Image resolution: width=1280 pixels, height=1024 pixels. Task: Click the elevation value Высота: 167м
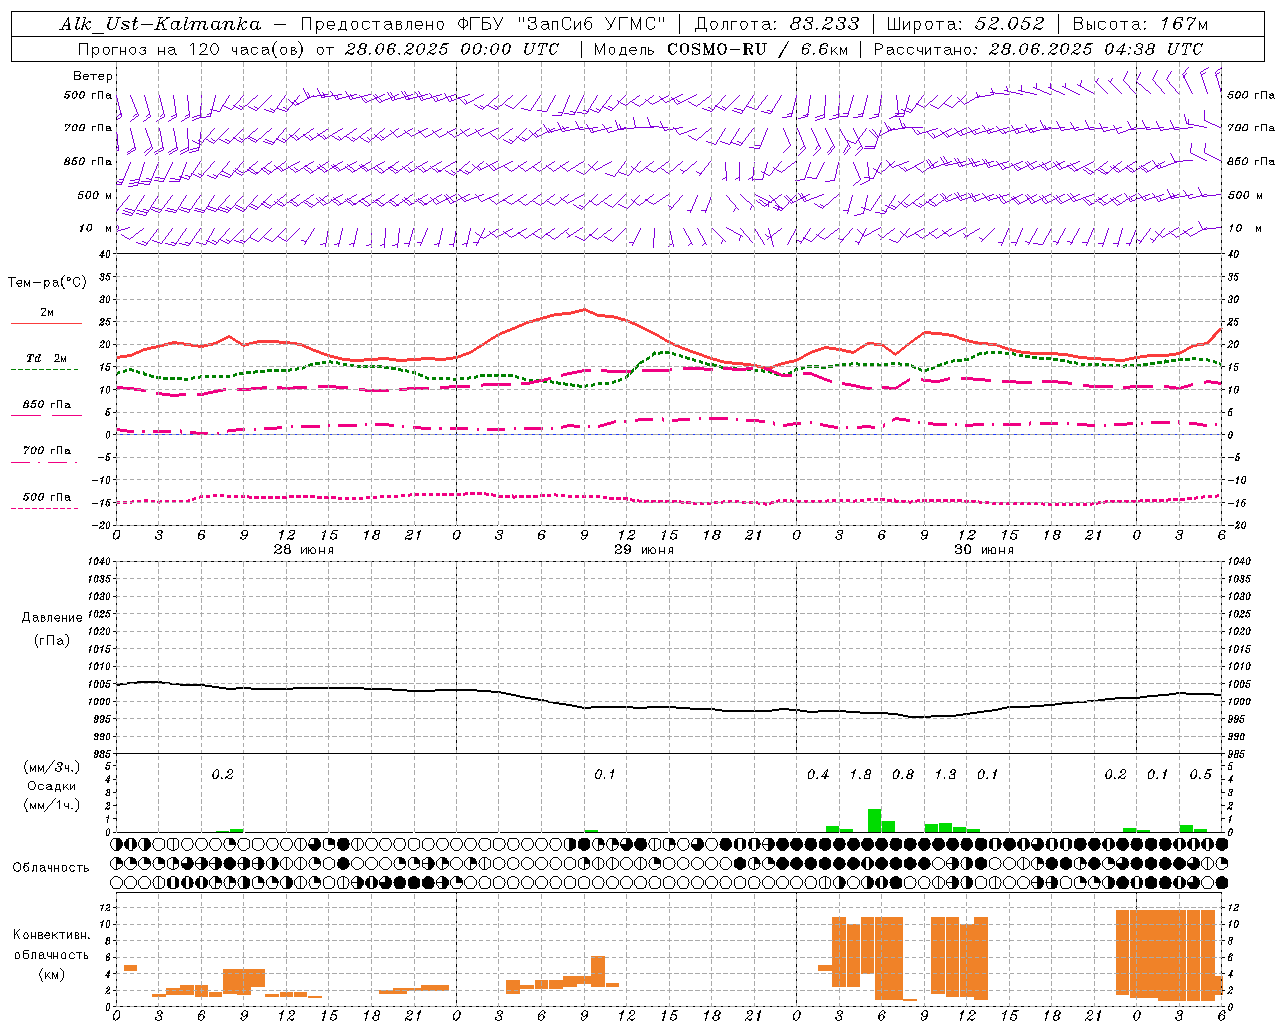pos(1140,24)
